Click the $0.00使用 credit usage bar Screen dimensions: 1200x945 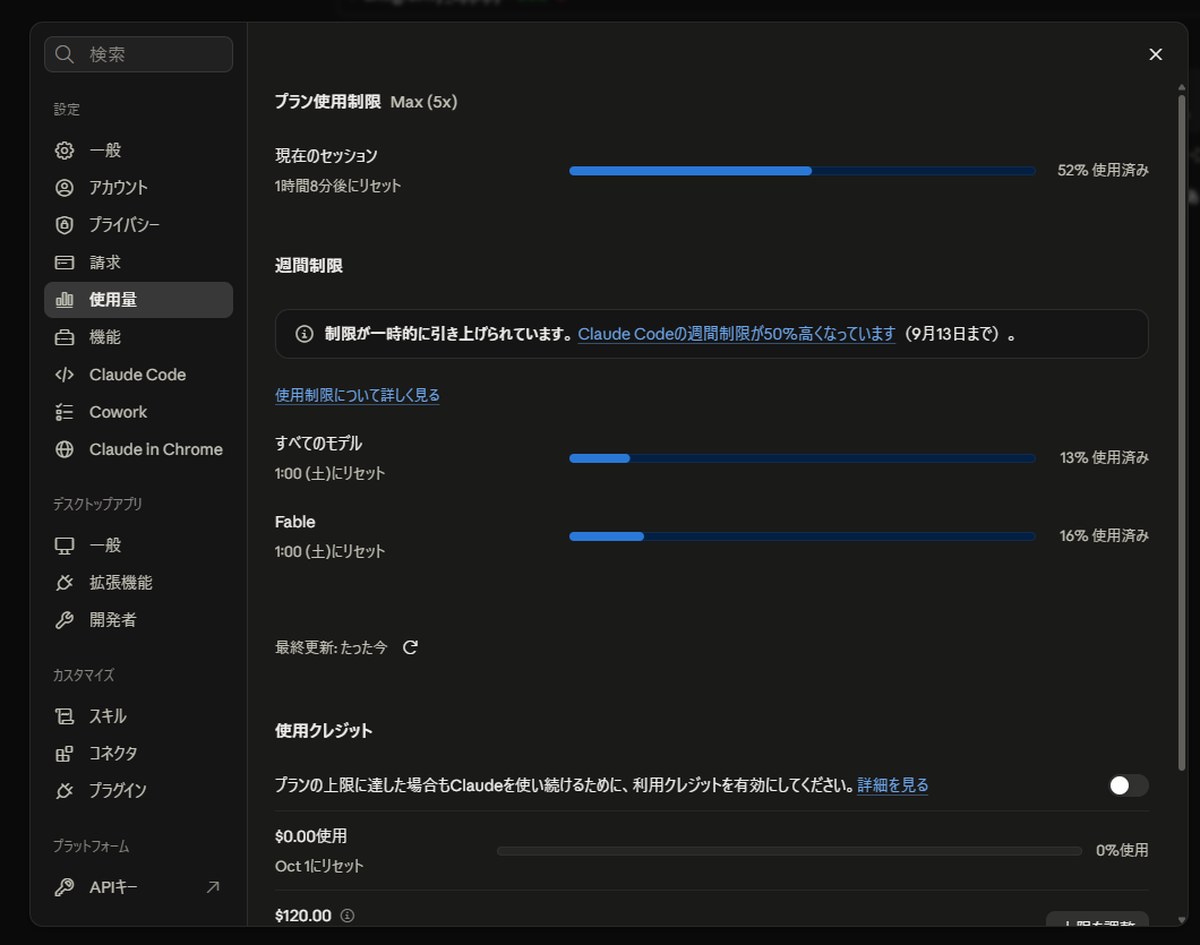[789, 851]
